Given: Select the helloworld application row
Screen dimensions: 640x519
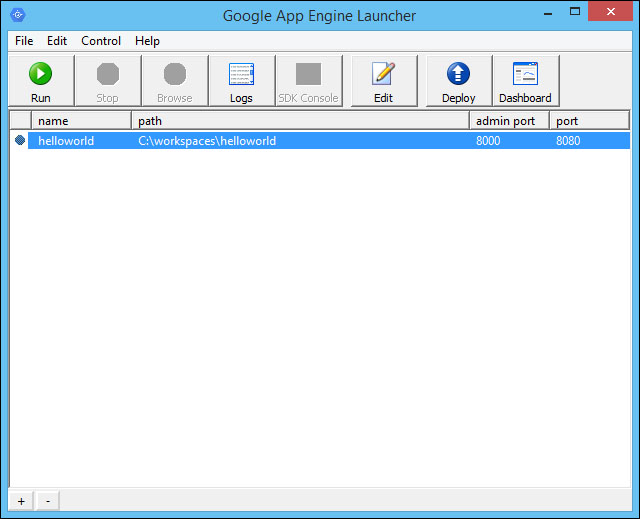Looking at the screenshot, I should pyautogui.click(x=329, y=140).
